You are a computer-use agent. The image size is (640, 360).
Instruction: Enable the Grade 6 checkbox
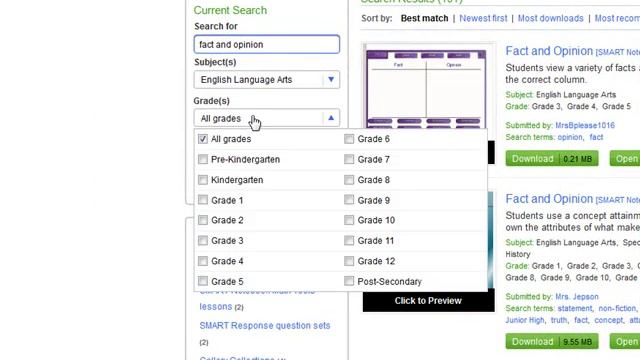(349, 139)
